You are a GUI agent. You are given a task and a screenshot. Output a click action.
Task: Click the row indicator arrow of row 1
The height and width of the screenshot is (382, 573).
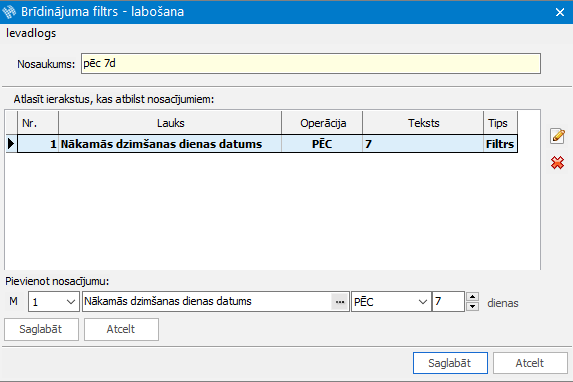(x=11, y=144)
